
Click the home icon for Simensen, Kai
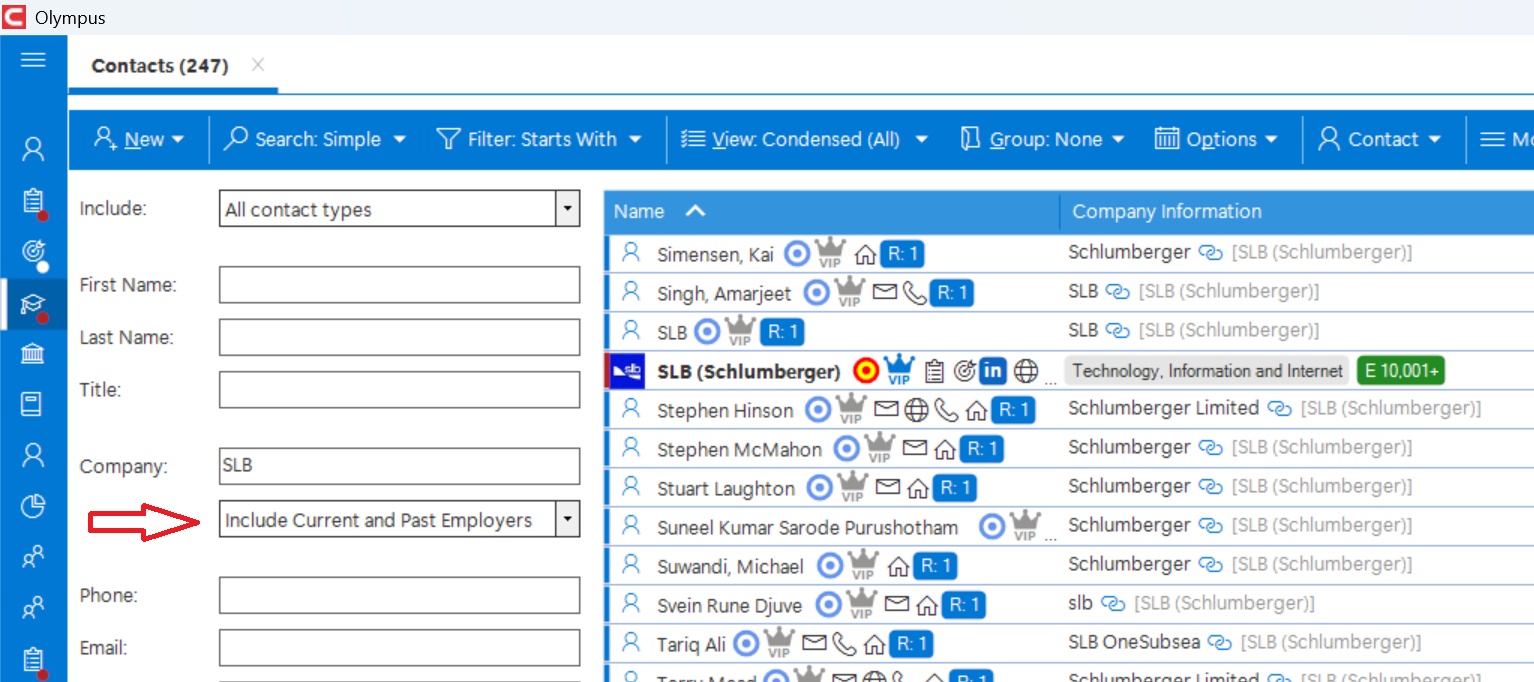(865, 255)
